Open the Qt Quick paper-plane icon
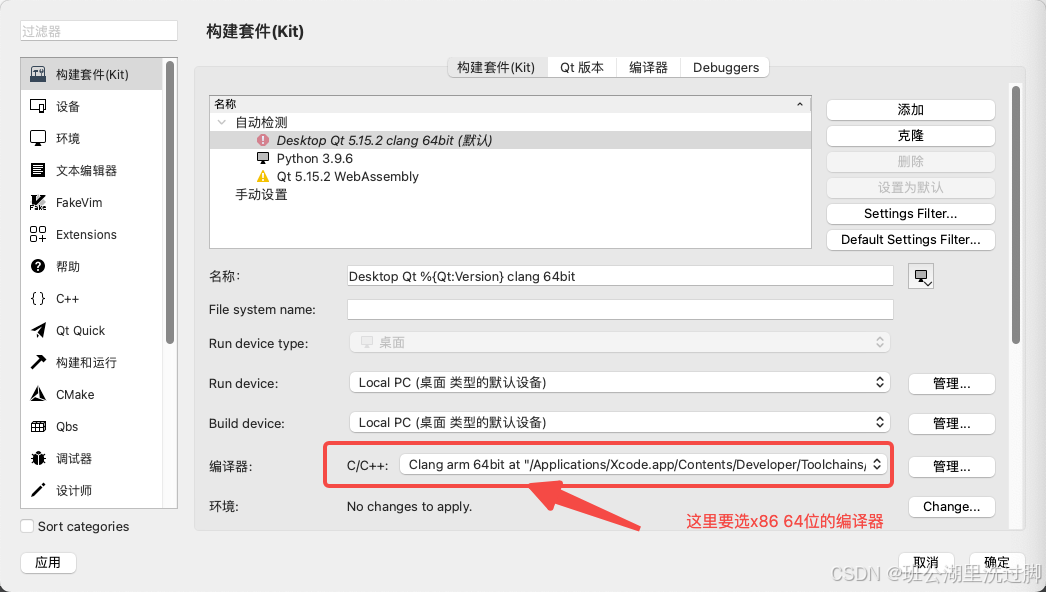The height and width of the screenshot is (592, 1046). click(38, 330)
